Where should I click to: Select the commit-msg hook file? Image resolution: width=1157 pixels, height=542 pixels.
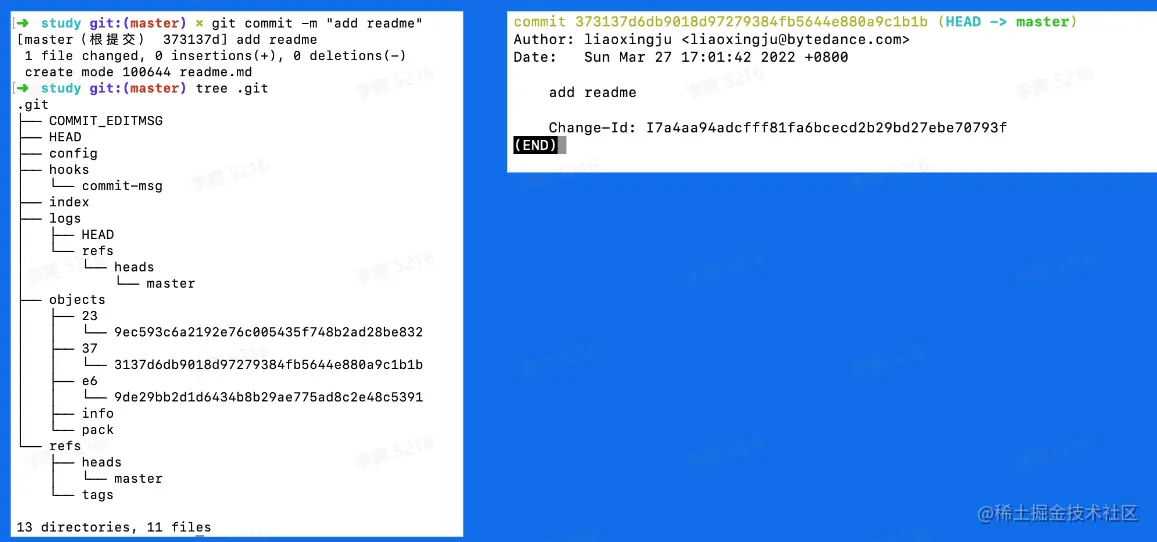point(122,186)
